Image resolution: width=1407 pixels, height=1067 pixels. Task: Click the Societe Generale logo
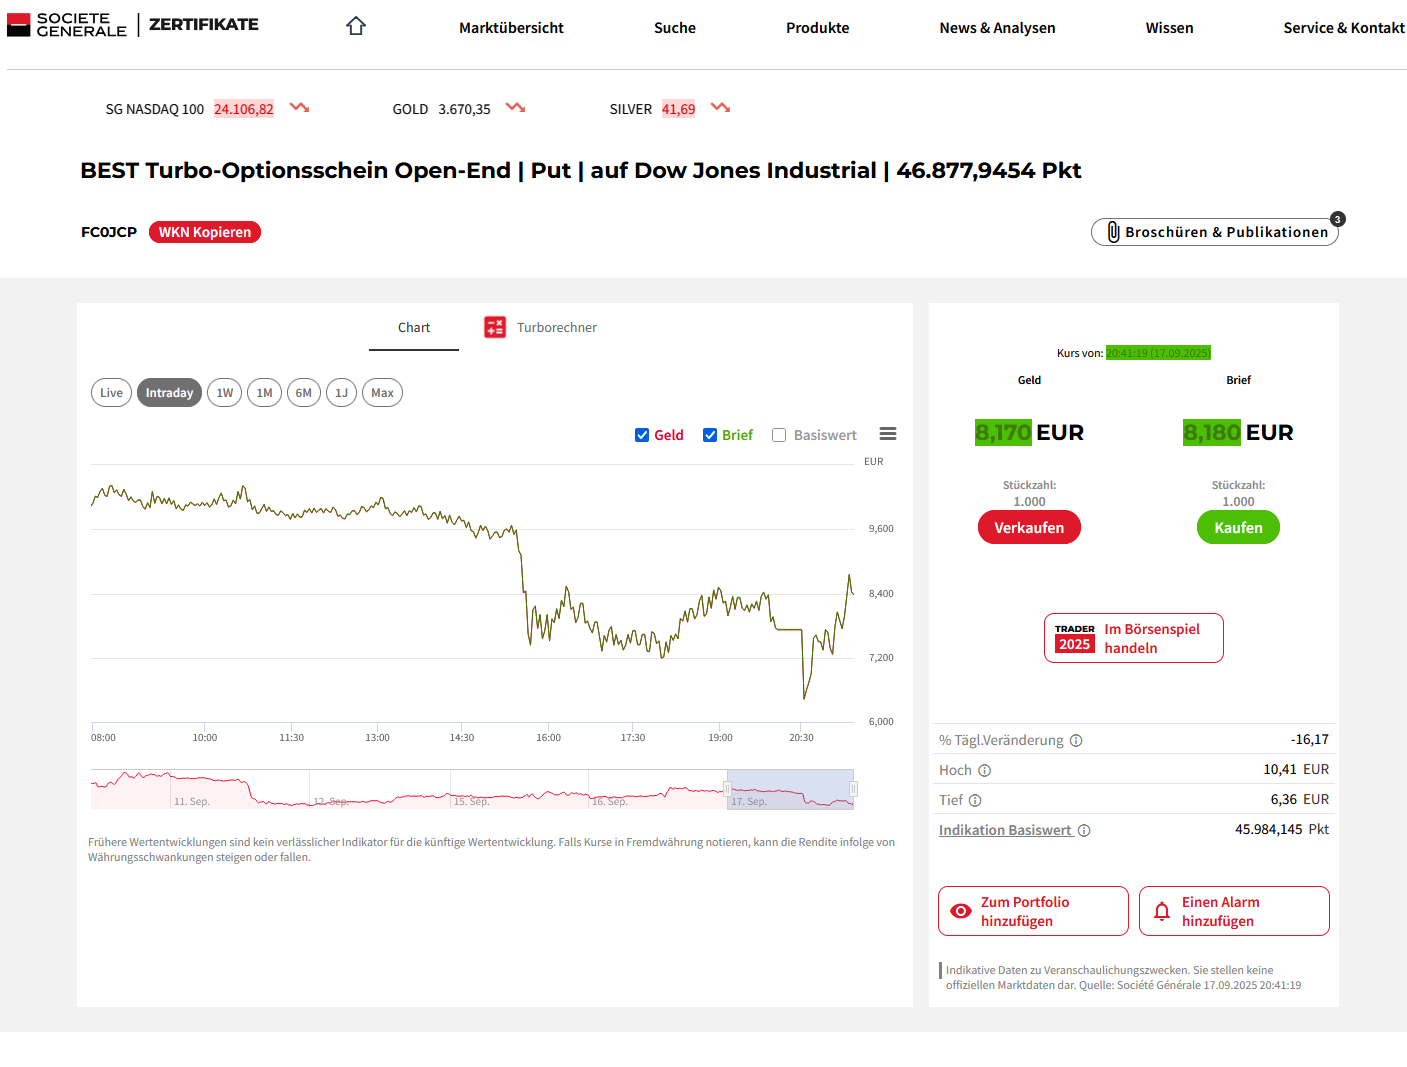[x=68, y=25]
